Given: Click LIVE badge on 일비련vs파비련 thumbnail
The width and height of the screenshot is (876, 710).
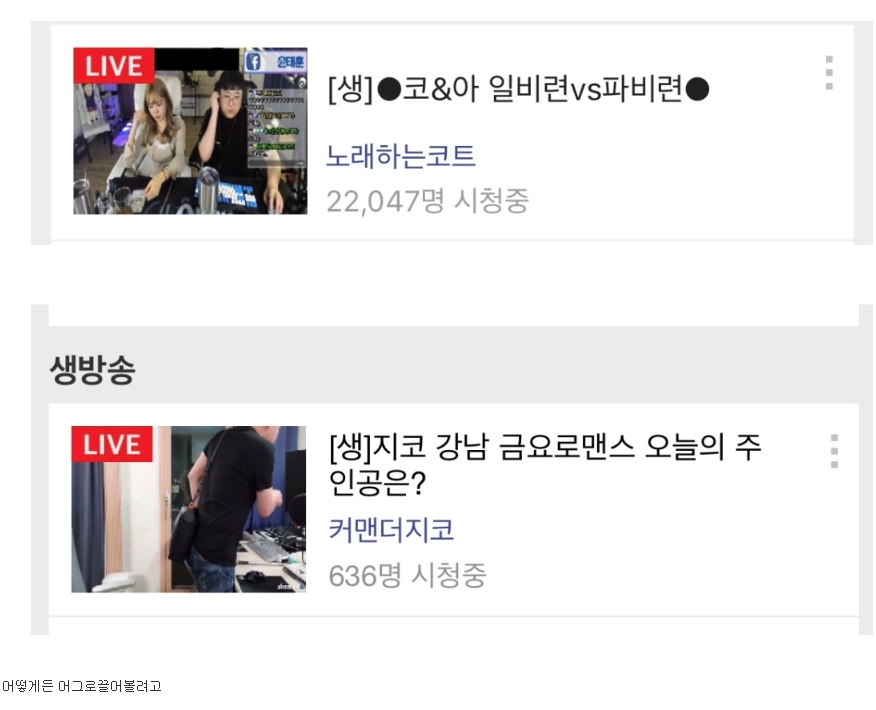Looking at the screenshot, I should [x=114, y=66].
